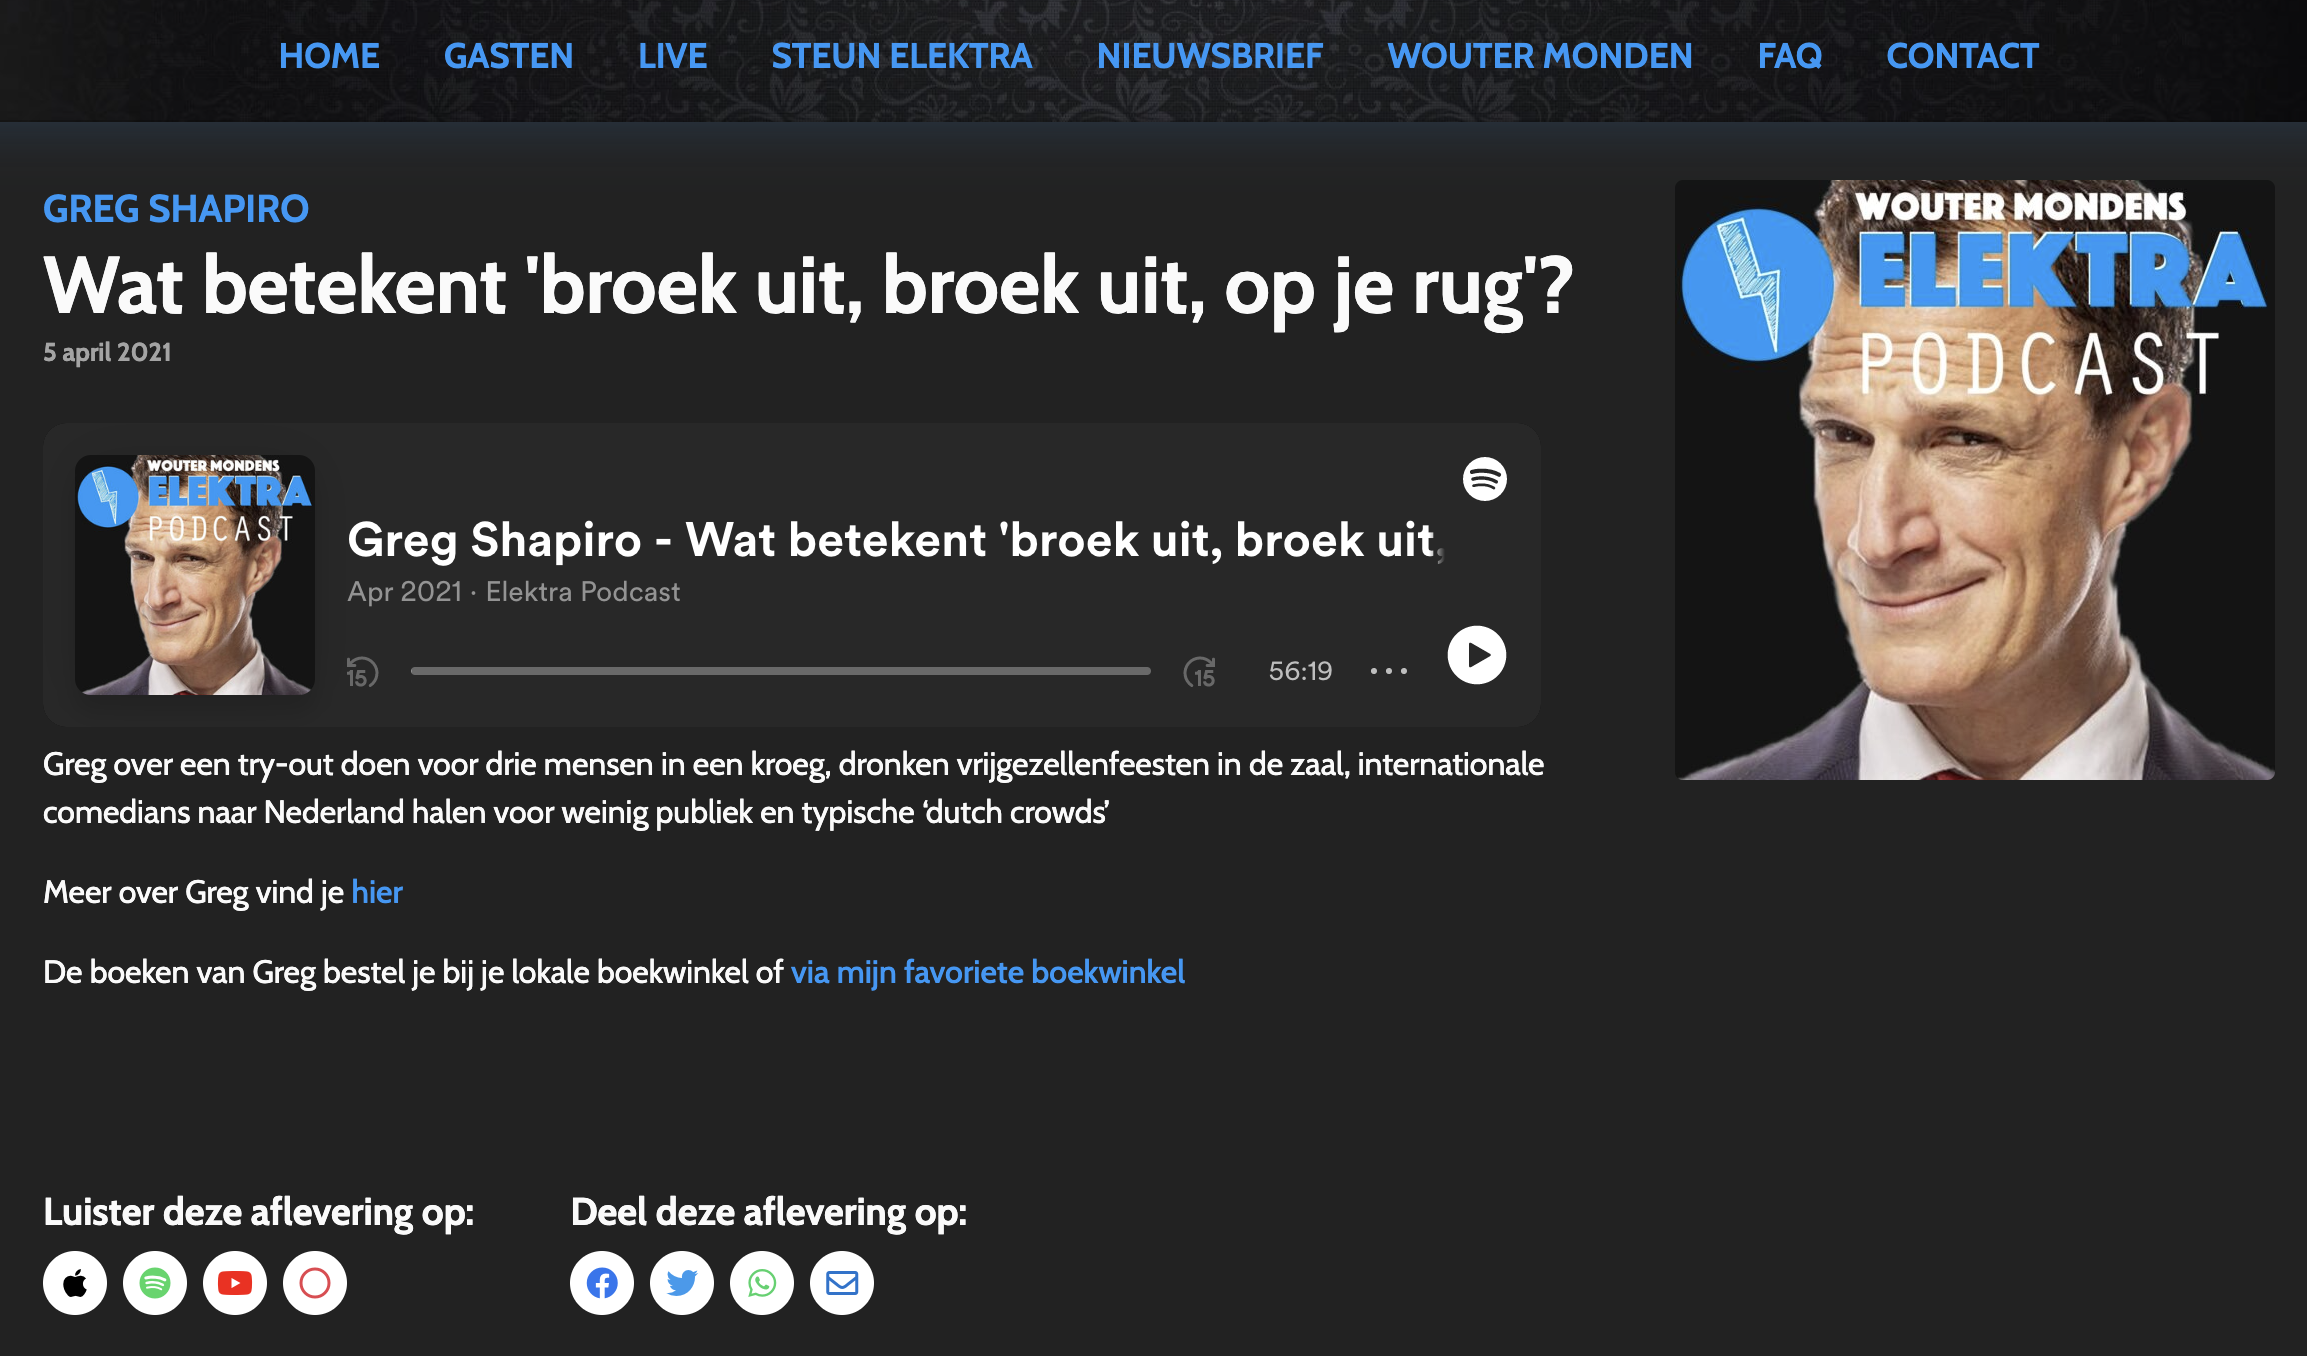Seek on the episode progress bar
This screenshot has height=1356, width=2307.
[780, 671]
